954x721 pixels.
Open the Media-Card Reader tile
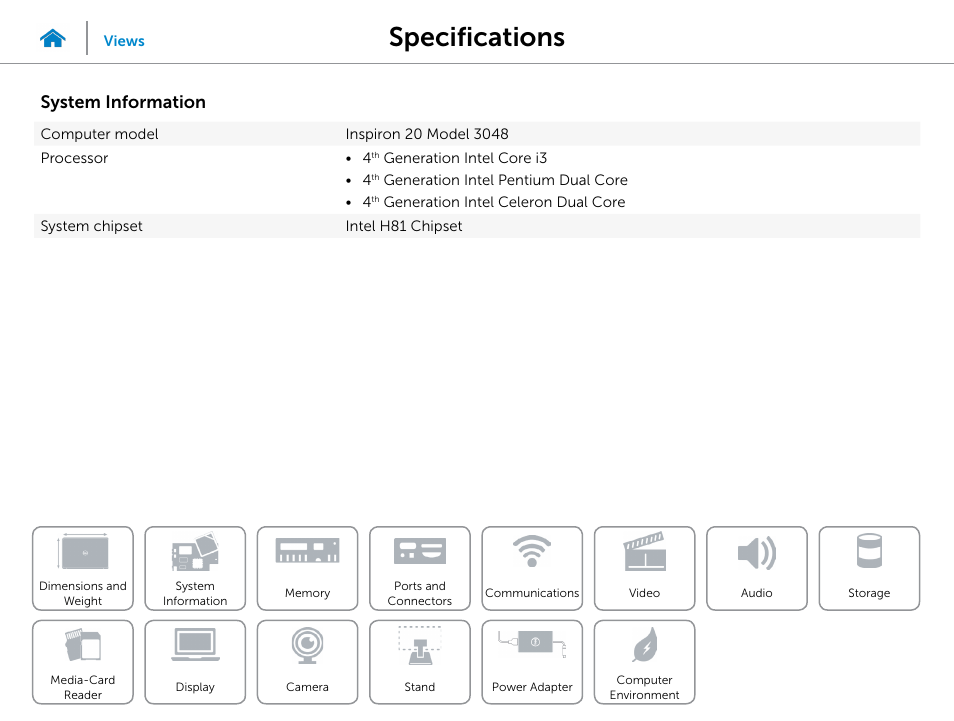(83, 662)
